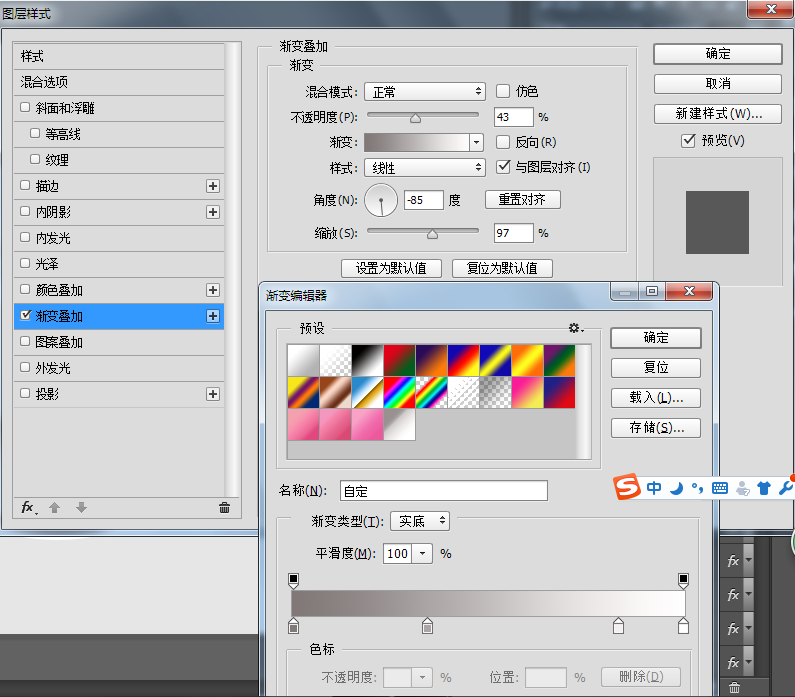Uncheck 与图层对齐(I)
The height and width of the screenshot is (697, 795).
point(503,167)
